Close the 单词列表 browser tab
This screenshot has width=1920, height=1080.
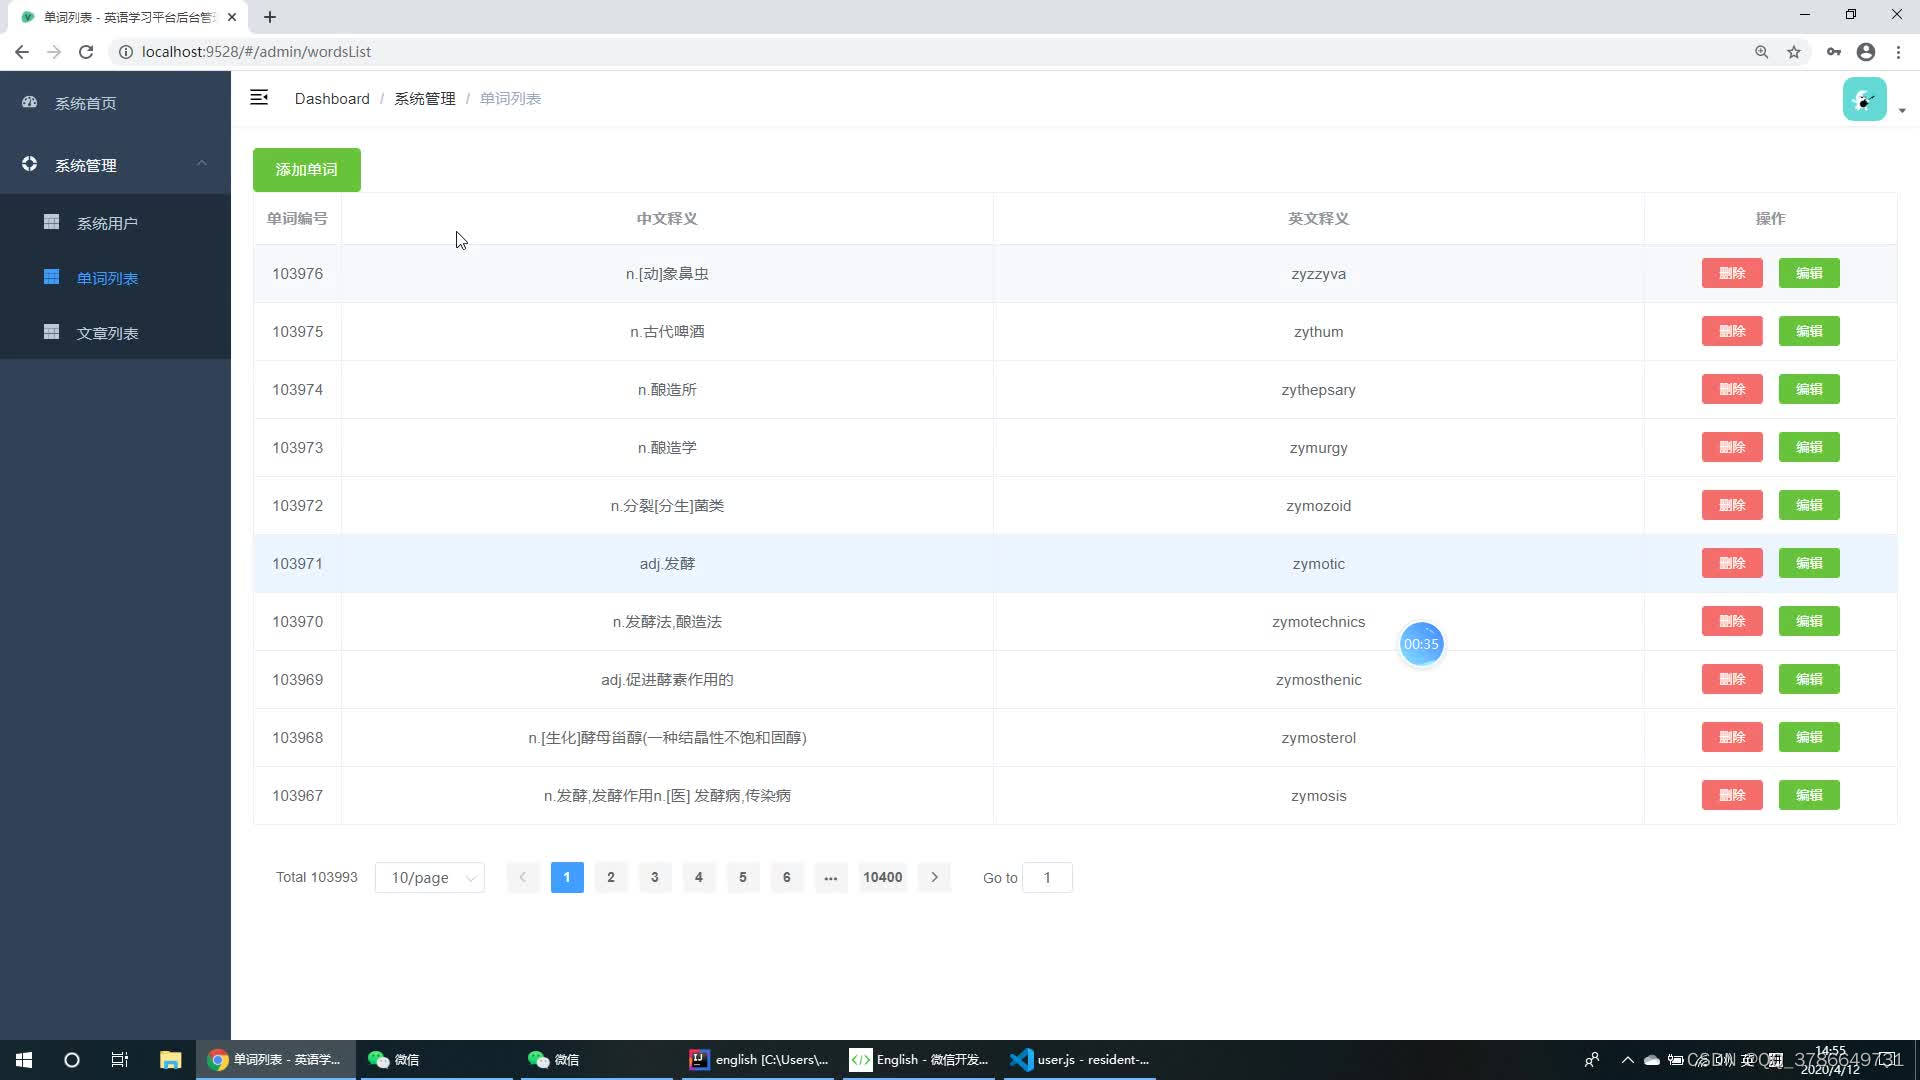click(232, 17)
